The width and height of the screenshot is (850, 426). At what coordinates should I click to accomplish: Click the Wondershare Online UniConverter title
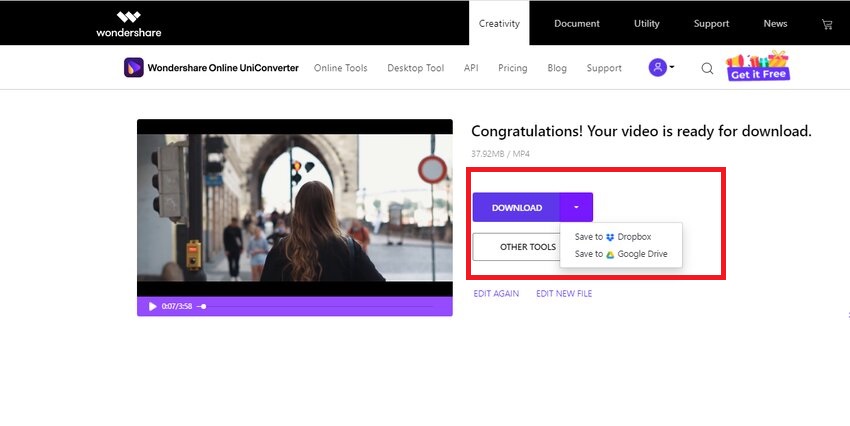[223, 68]
